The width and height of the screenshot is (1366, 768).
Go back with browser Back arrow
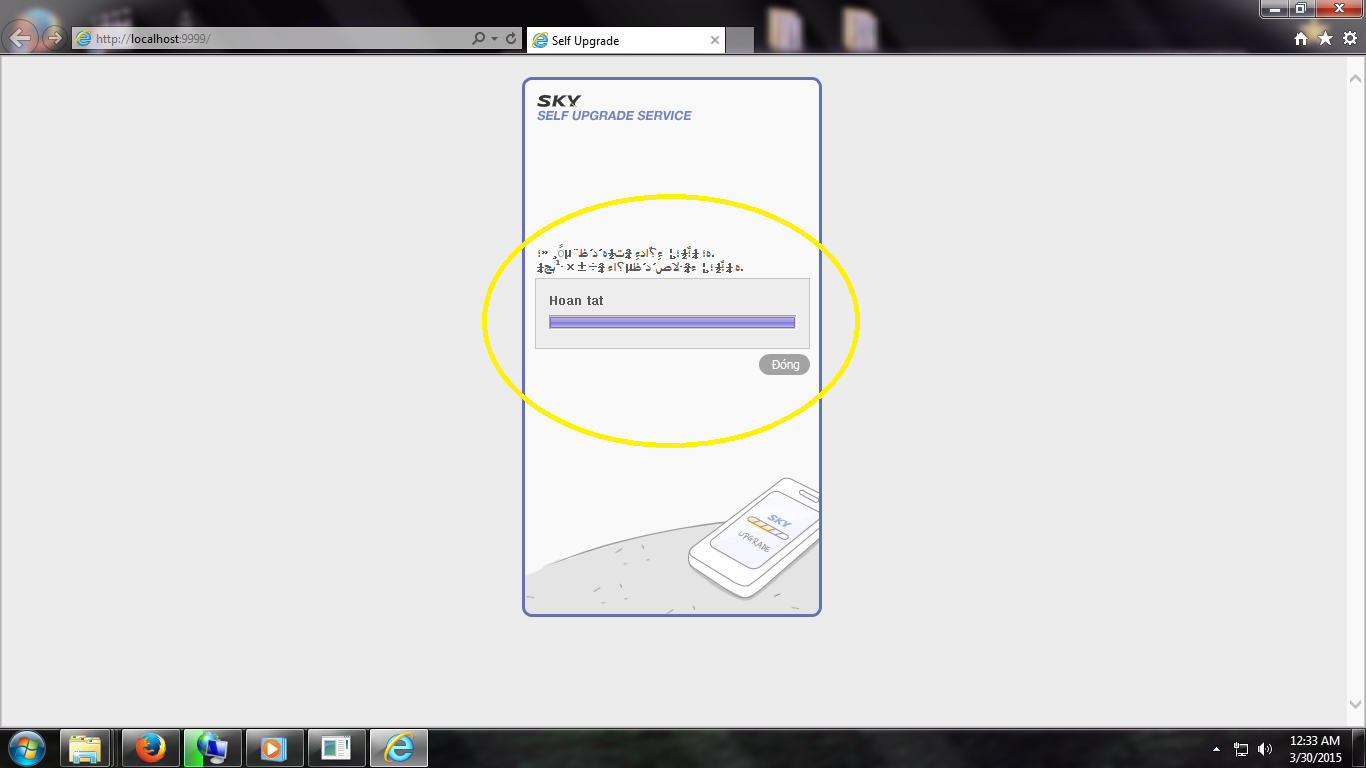(22, 39)
